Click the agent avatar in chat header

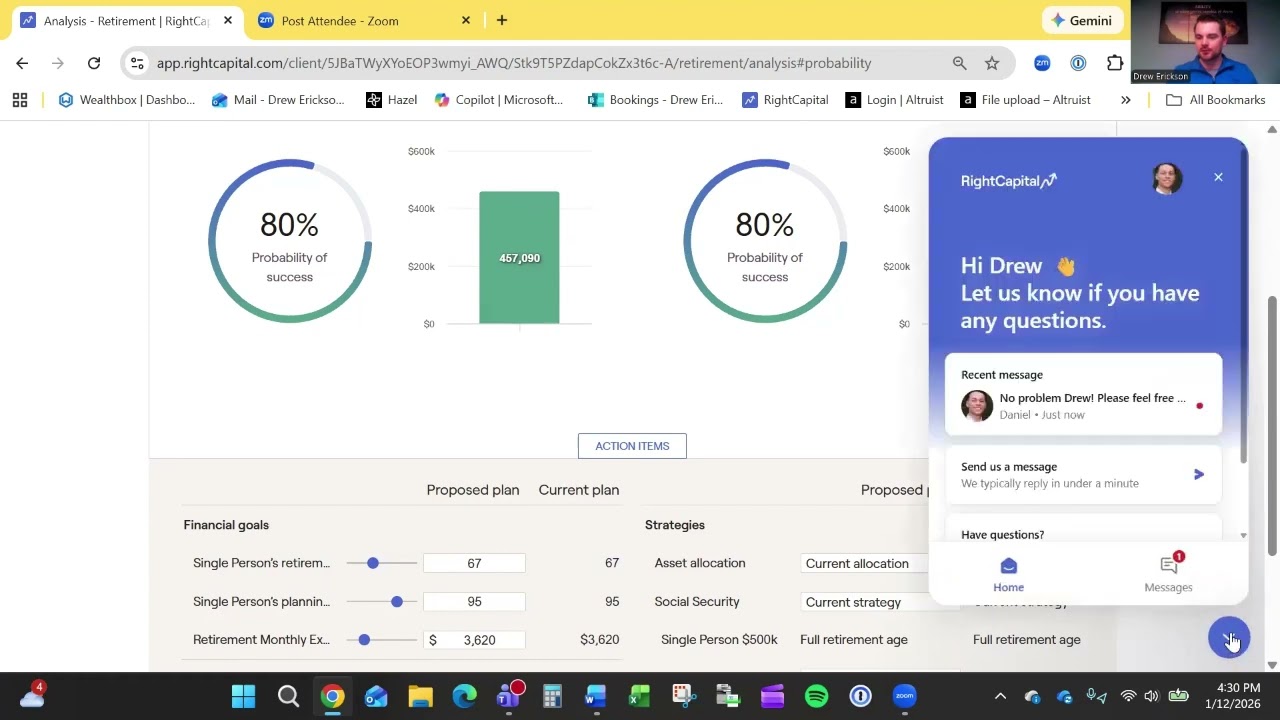1166,179
